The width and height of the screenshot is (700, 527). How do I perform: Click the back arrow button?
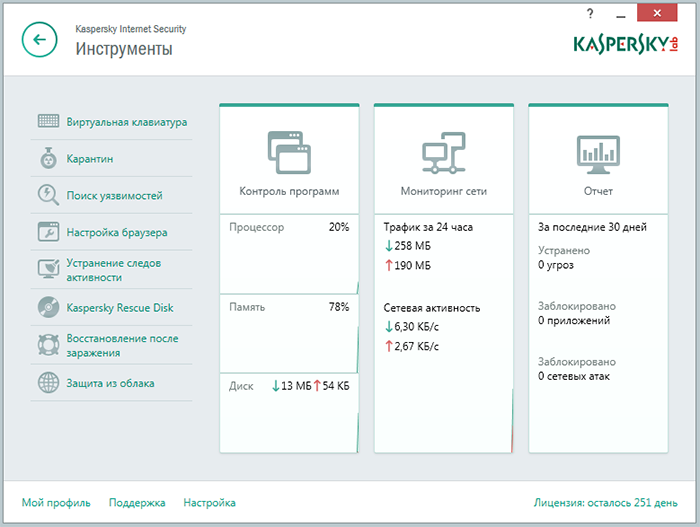(x=40, y=40)
